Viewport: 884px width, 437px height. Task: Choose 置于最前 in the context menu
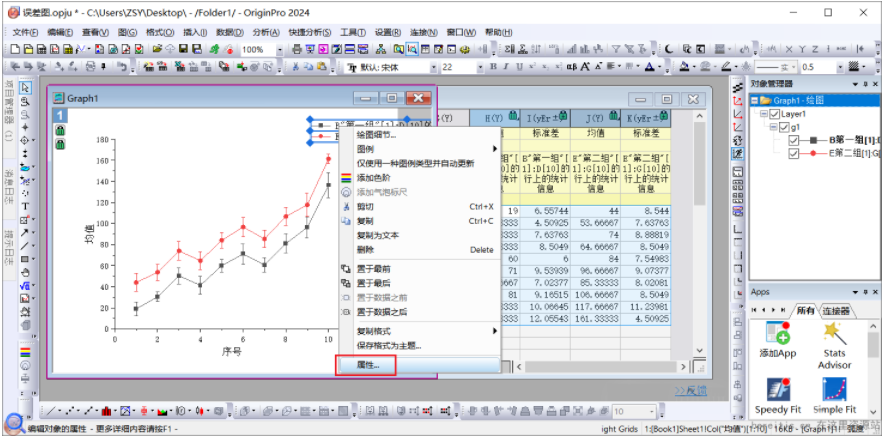click(419, 269)
